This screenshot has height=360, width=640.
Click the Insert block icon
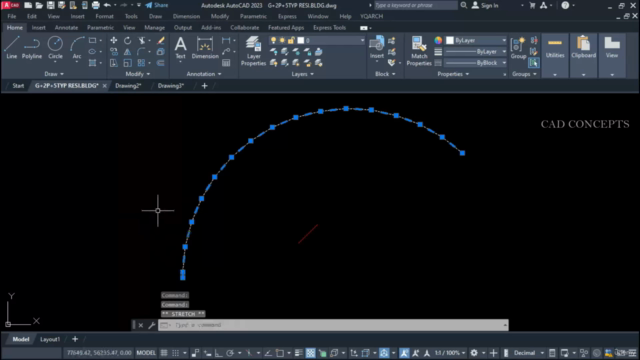click(377, 47)
